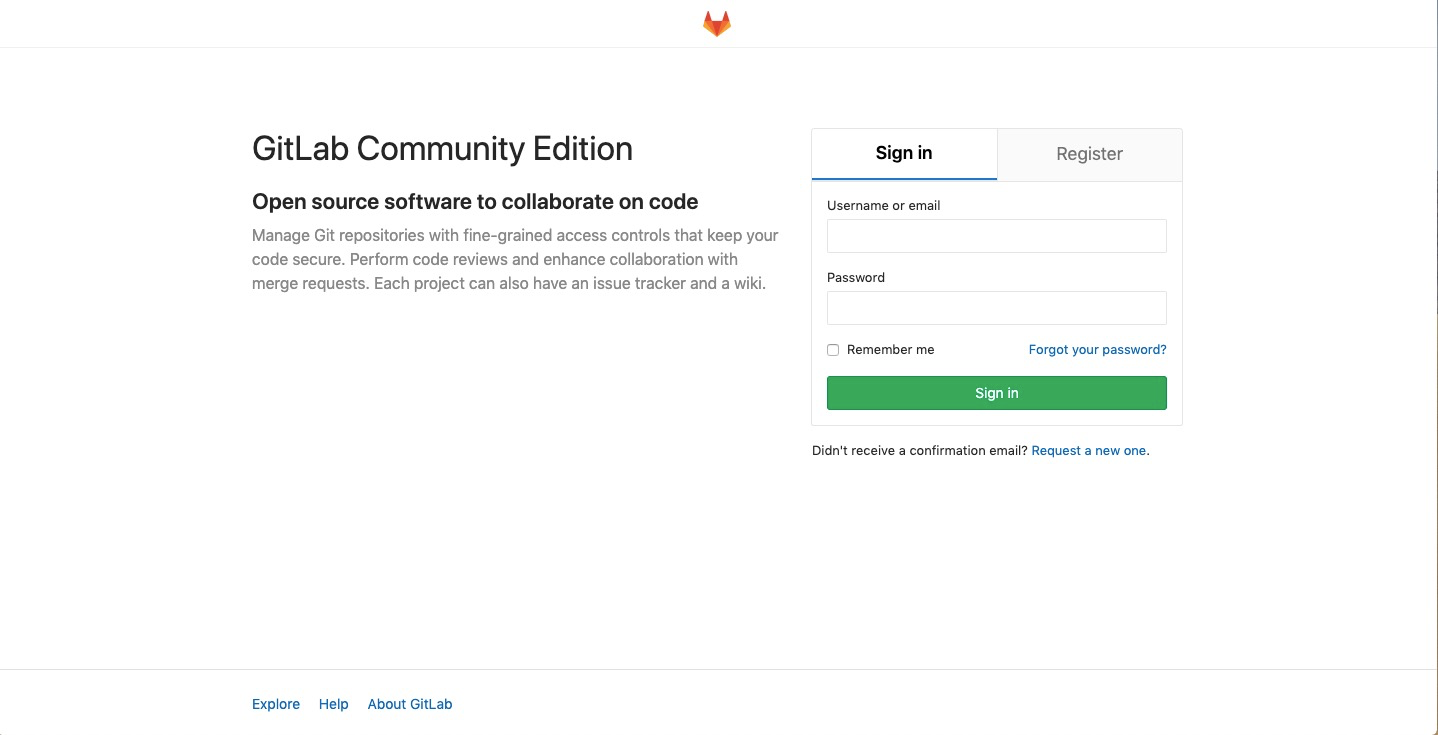Select the GitLab Community Edition heading
1438x735 pixels.
pyautogui.click(x=442, y=148)
